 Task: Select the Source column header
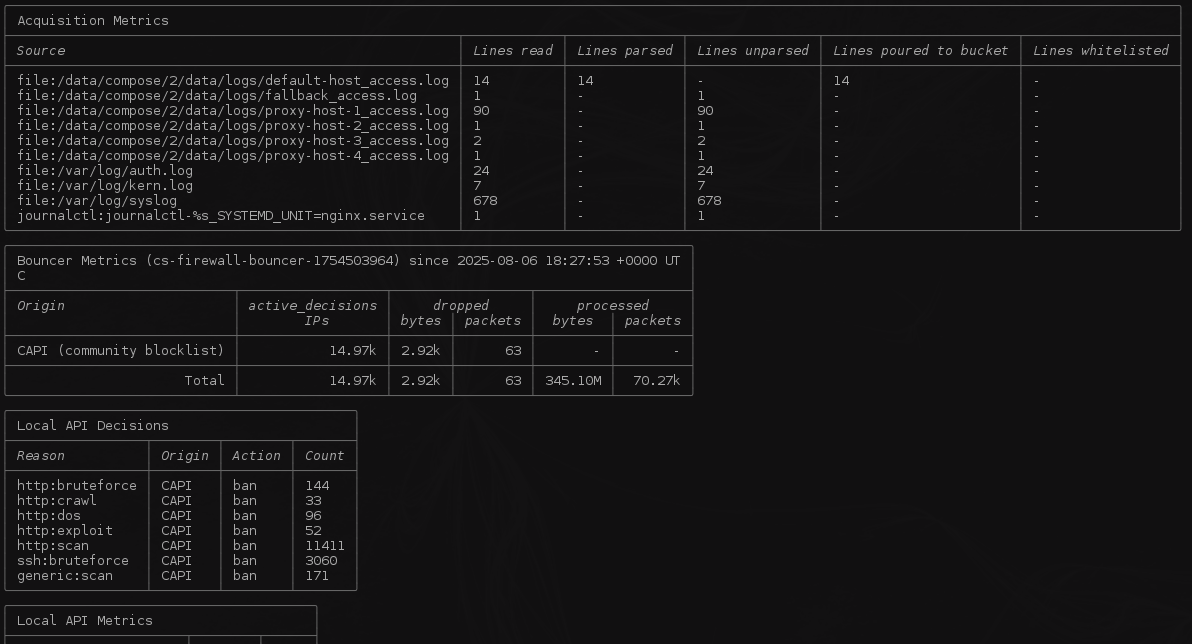click(x=41, y=50)
